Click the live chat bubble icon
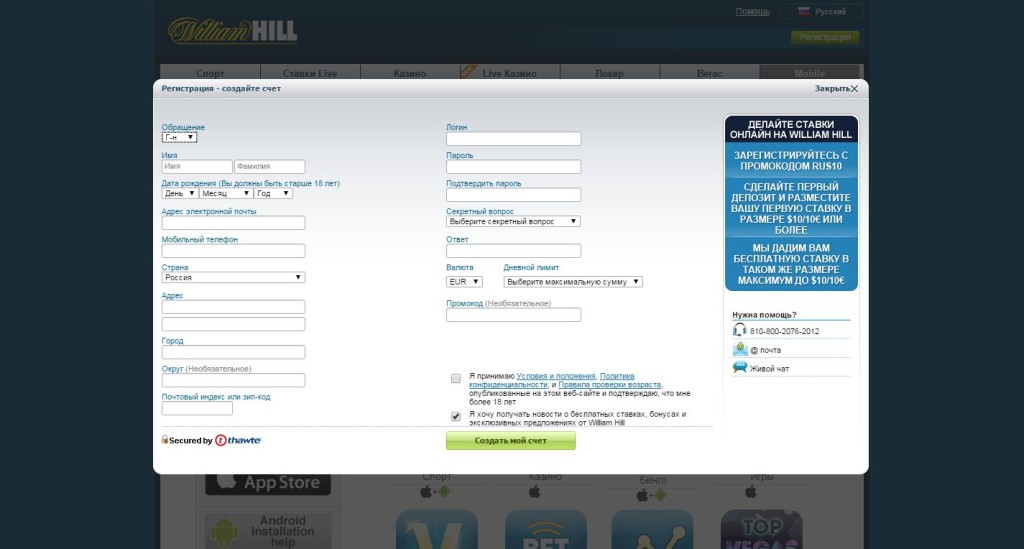1024x549 pixels. pos(739,368)
